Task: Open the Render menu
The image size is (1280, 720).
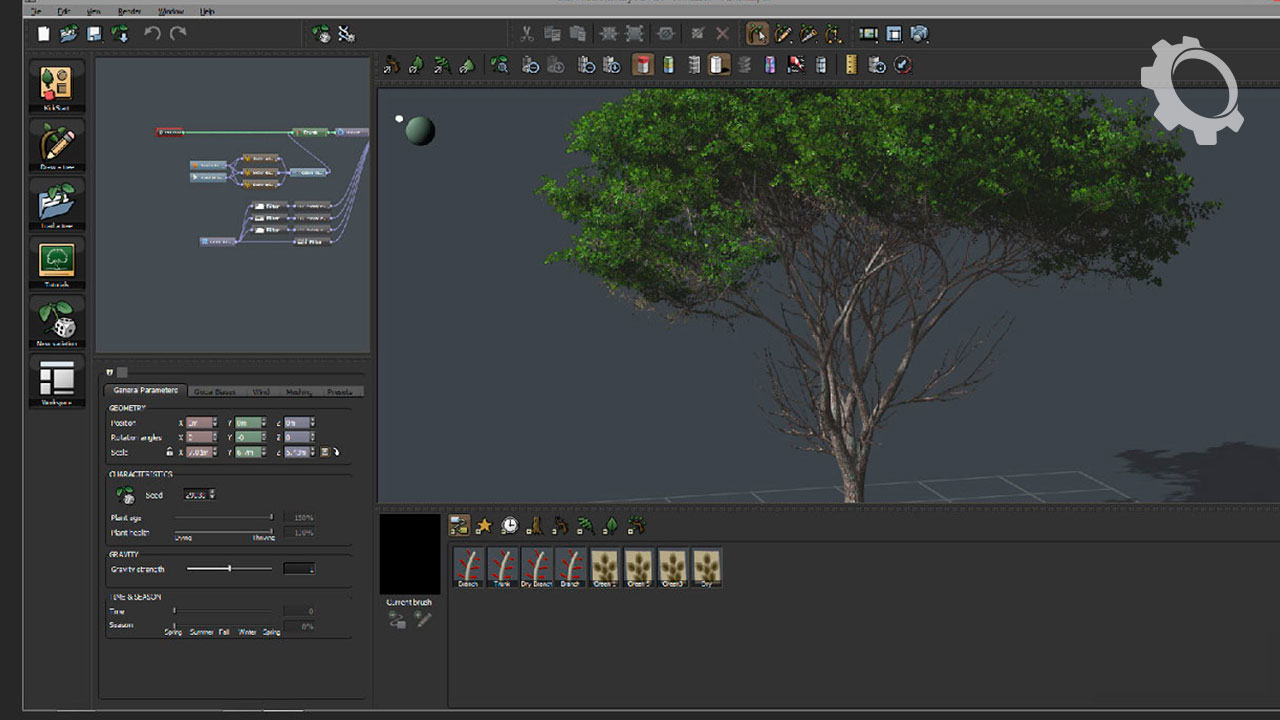Action: [129, 11]
